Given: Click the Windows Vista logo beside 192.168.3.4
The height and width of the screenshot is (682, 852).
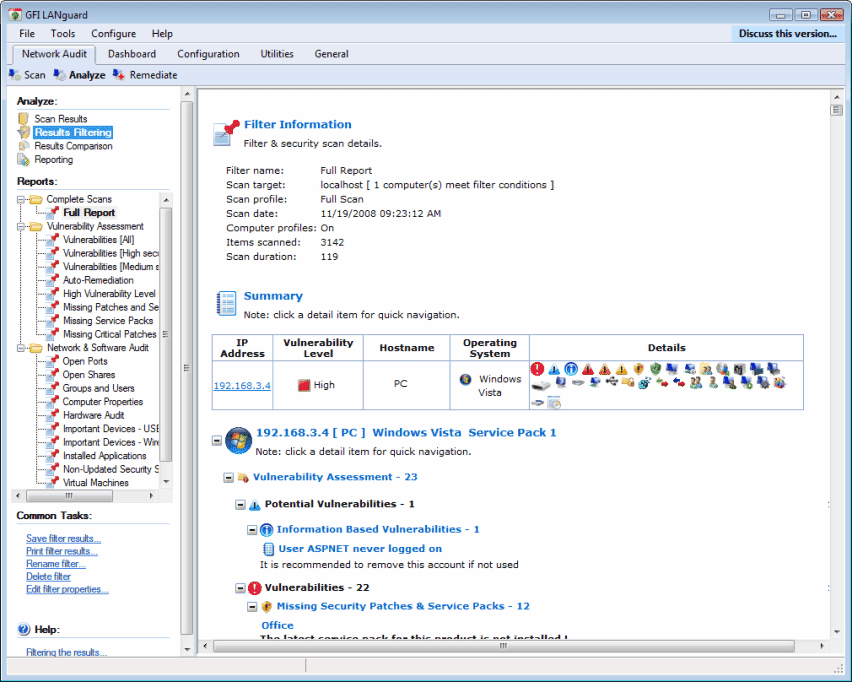Looking at the screenshot, I should [x=238, y=440].
